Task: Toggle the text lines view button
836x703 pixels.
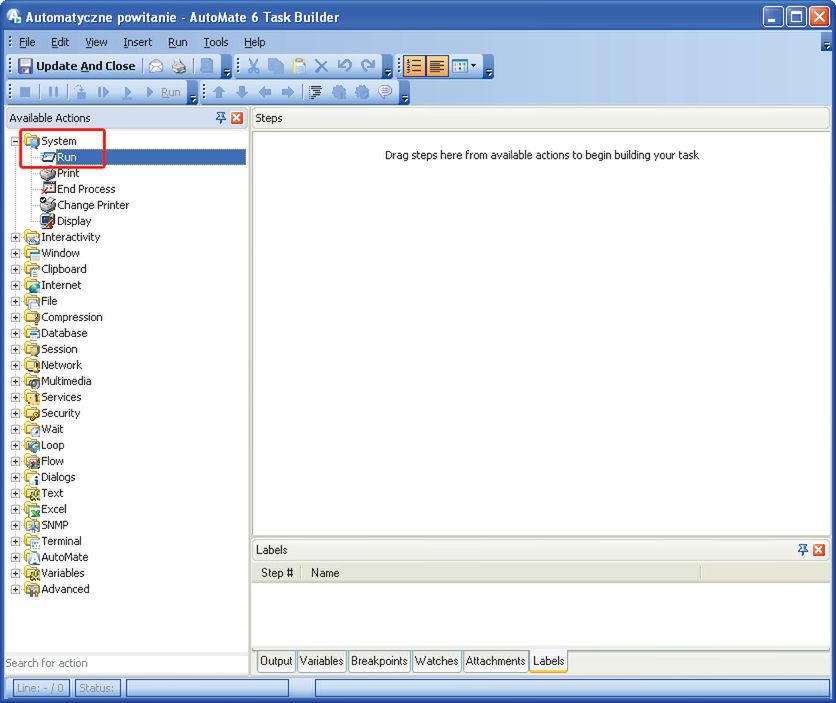Action: point(437,66)
